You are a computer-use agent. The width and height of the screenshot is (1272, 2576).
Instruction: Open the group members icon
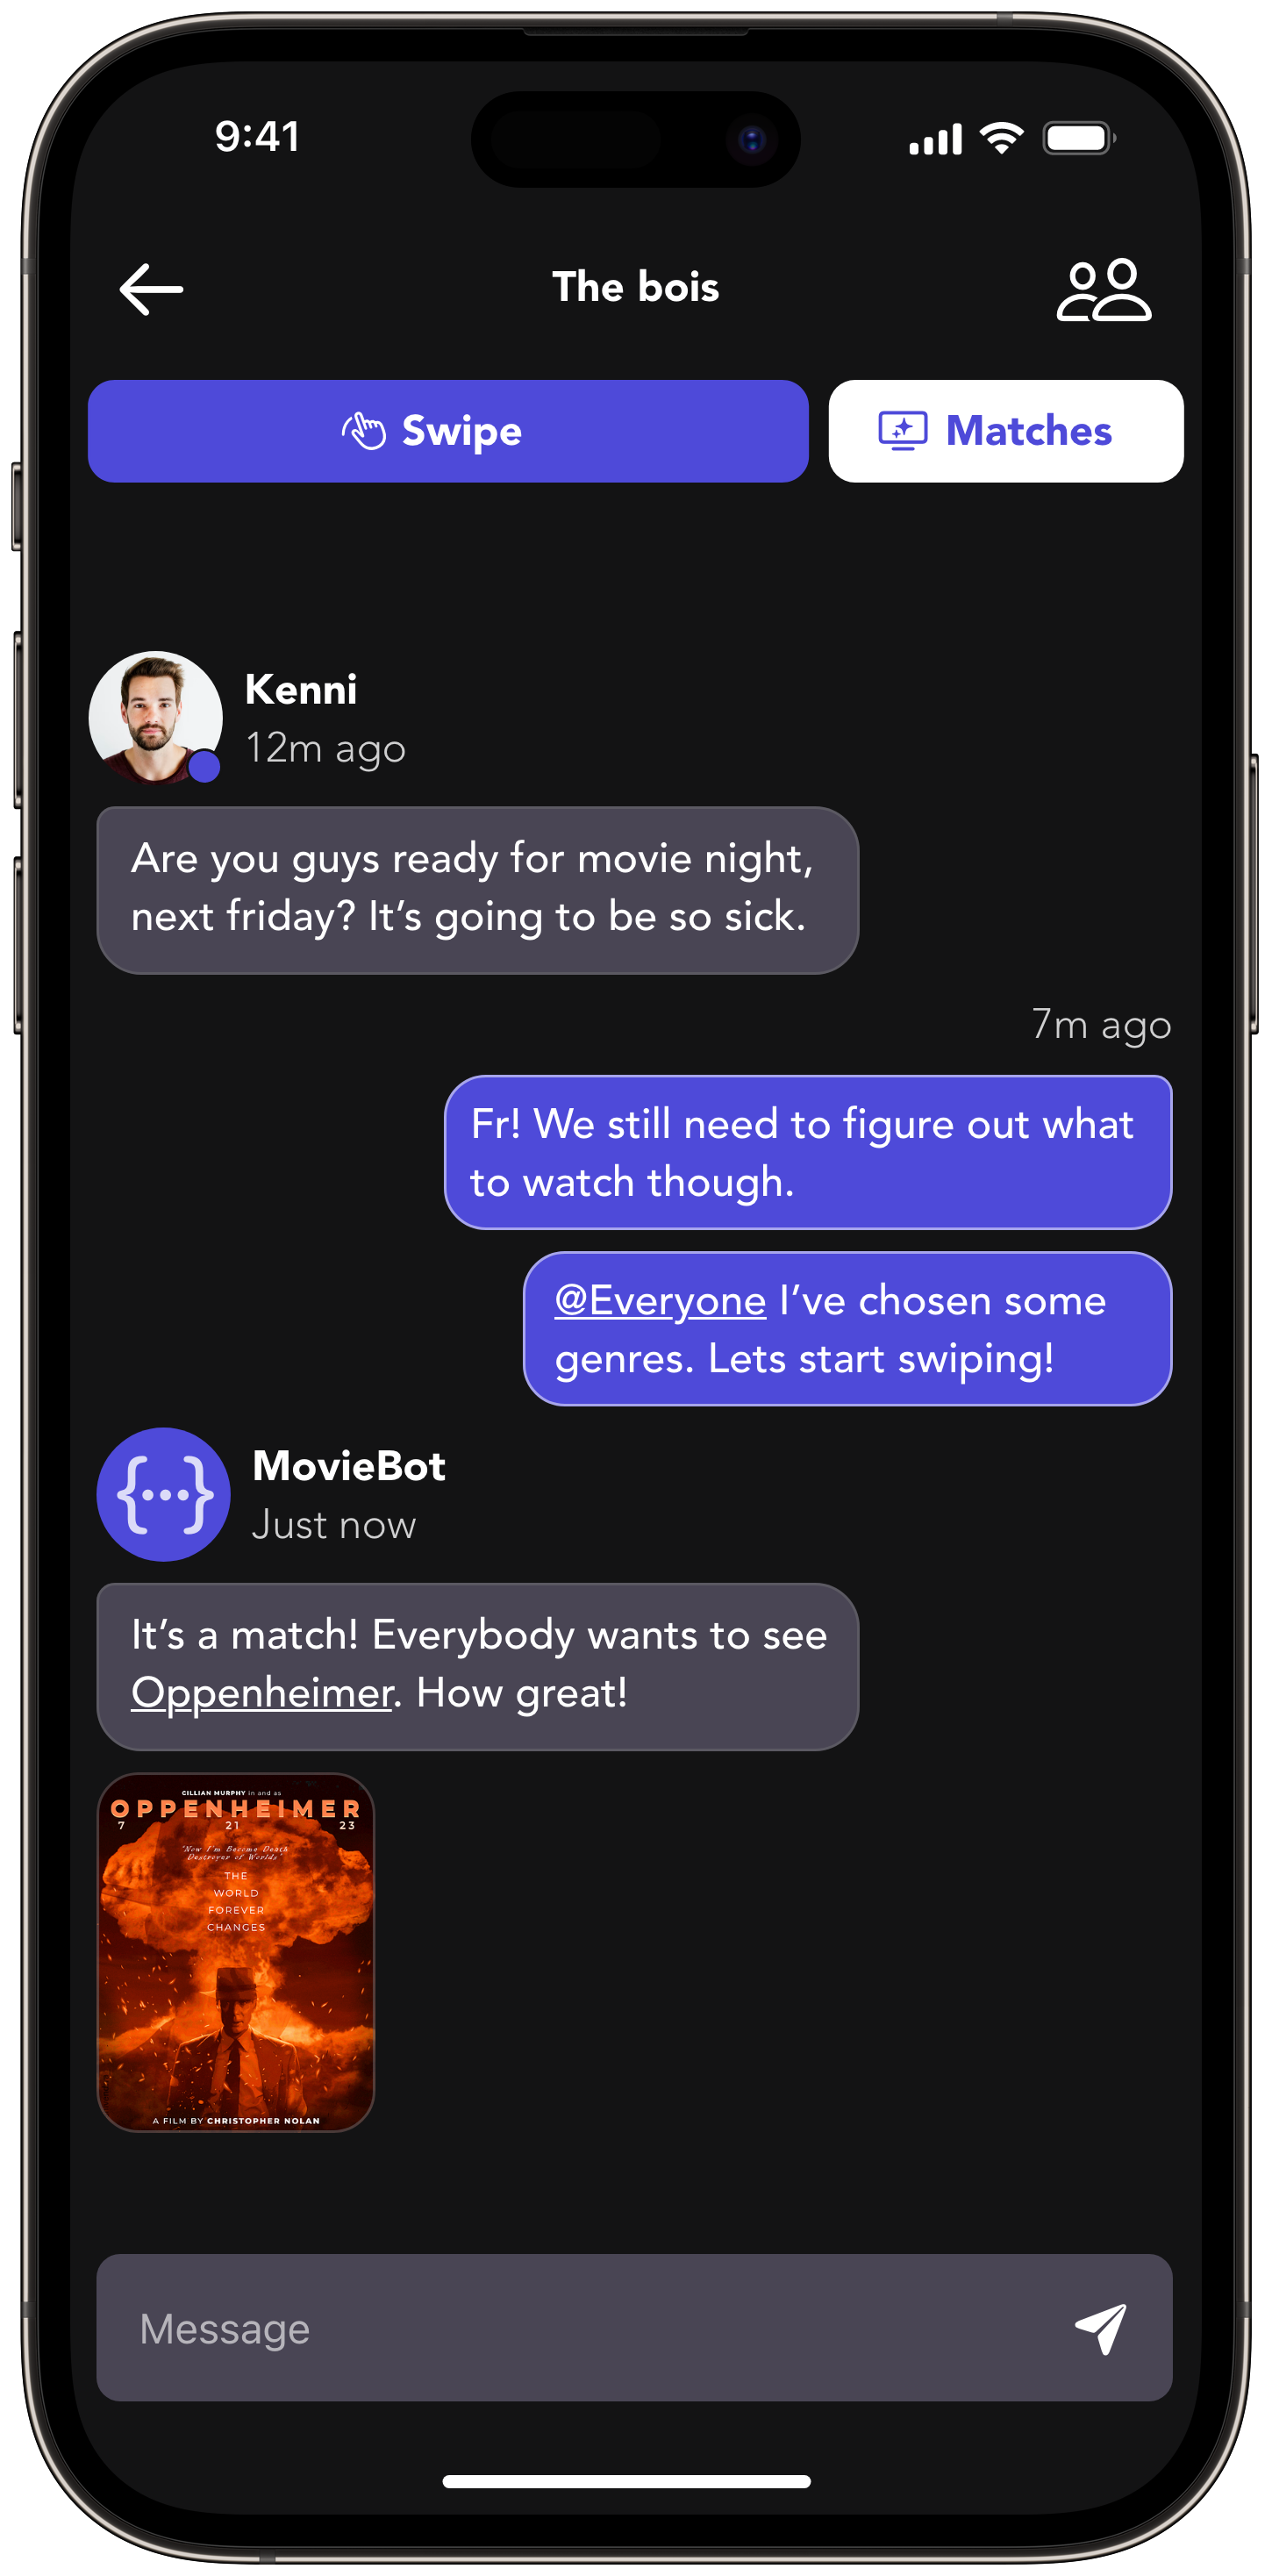click(1103, 290)
